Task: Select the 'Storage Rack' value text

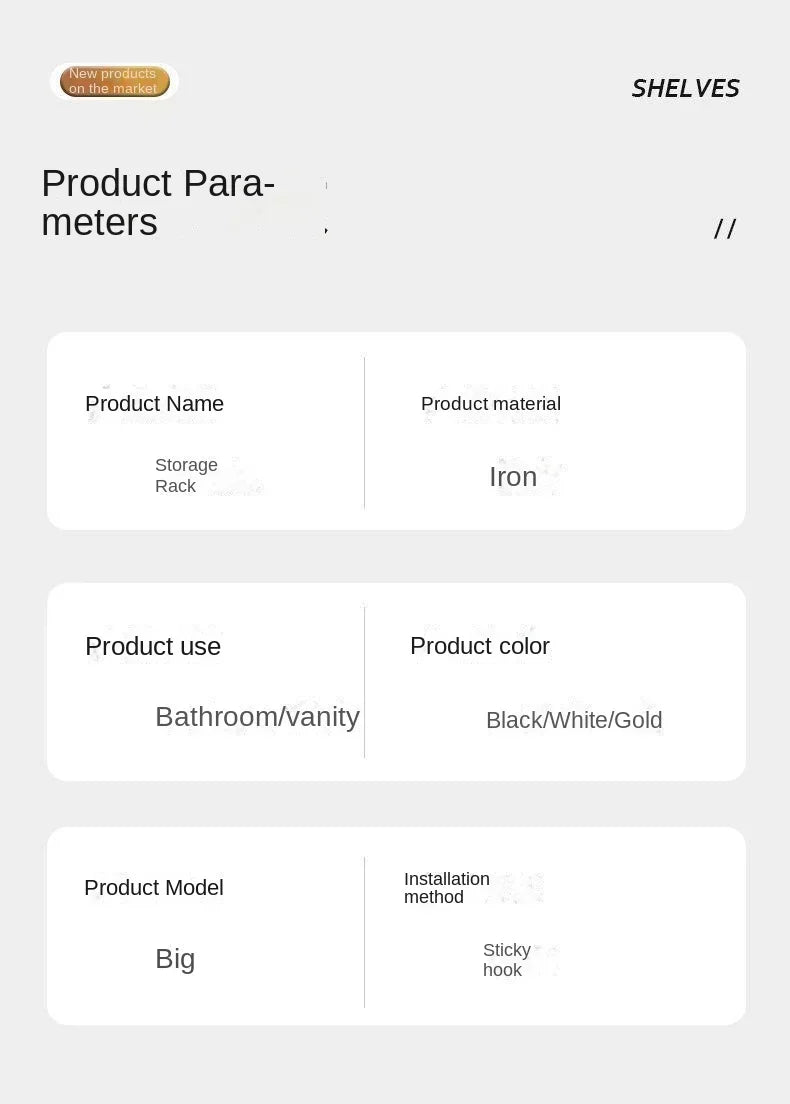Action: (186, 475)
